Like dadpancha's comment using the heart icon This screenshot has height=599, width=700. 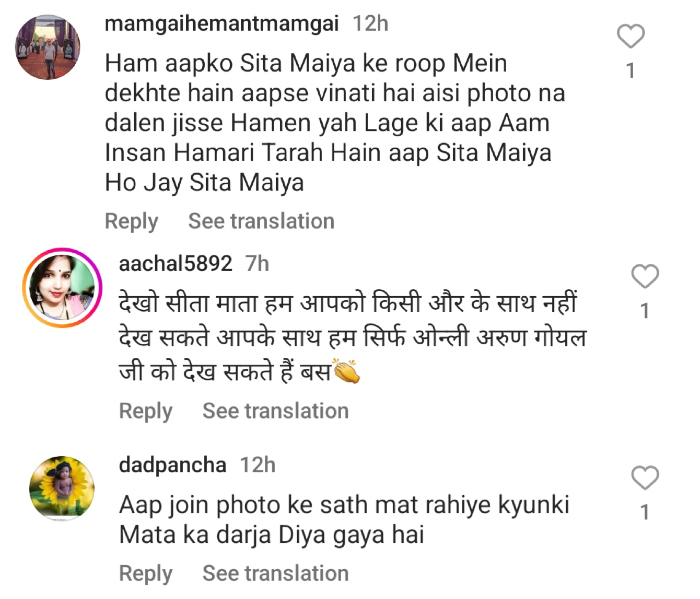(x=646, y=477)
